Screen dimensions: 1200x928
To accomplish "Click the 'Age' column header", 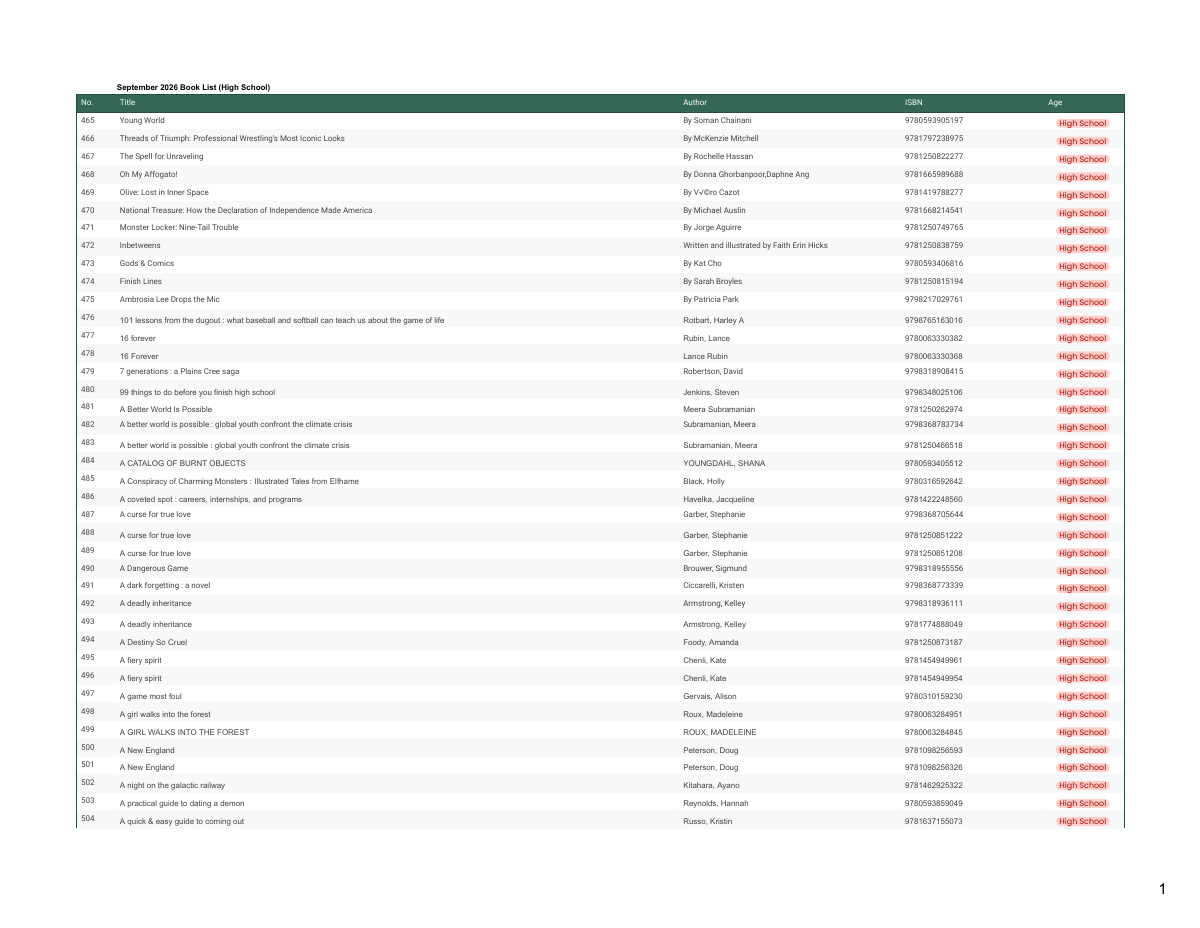I will (x=1055, y=103).
